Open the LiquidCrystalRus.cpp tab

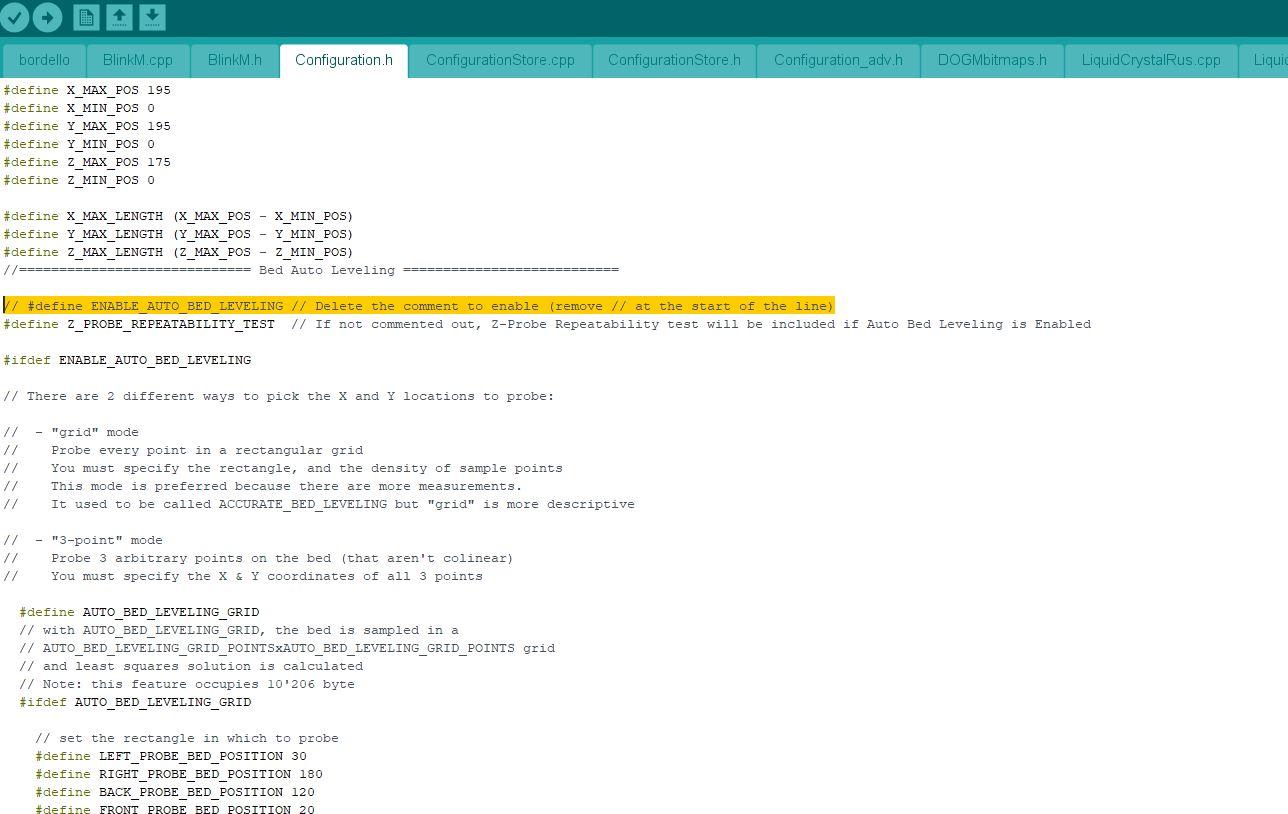(x=1151, y=60)
